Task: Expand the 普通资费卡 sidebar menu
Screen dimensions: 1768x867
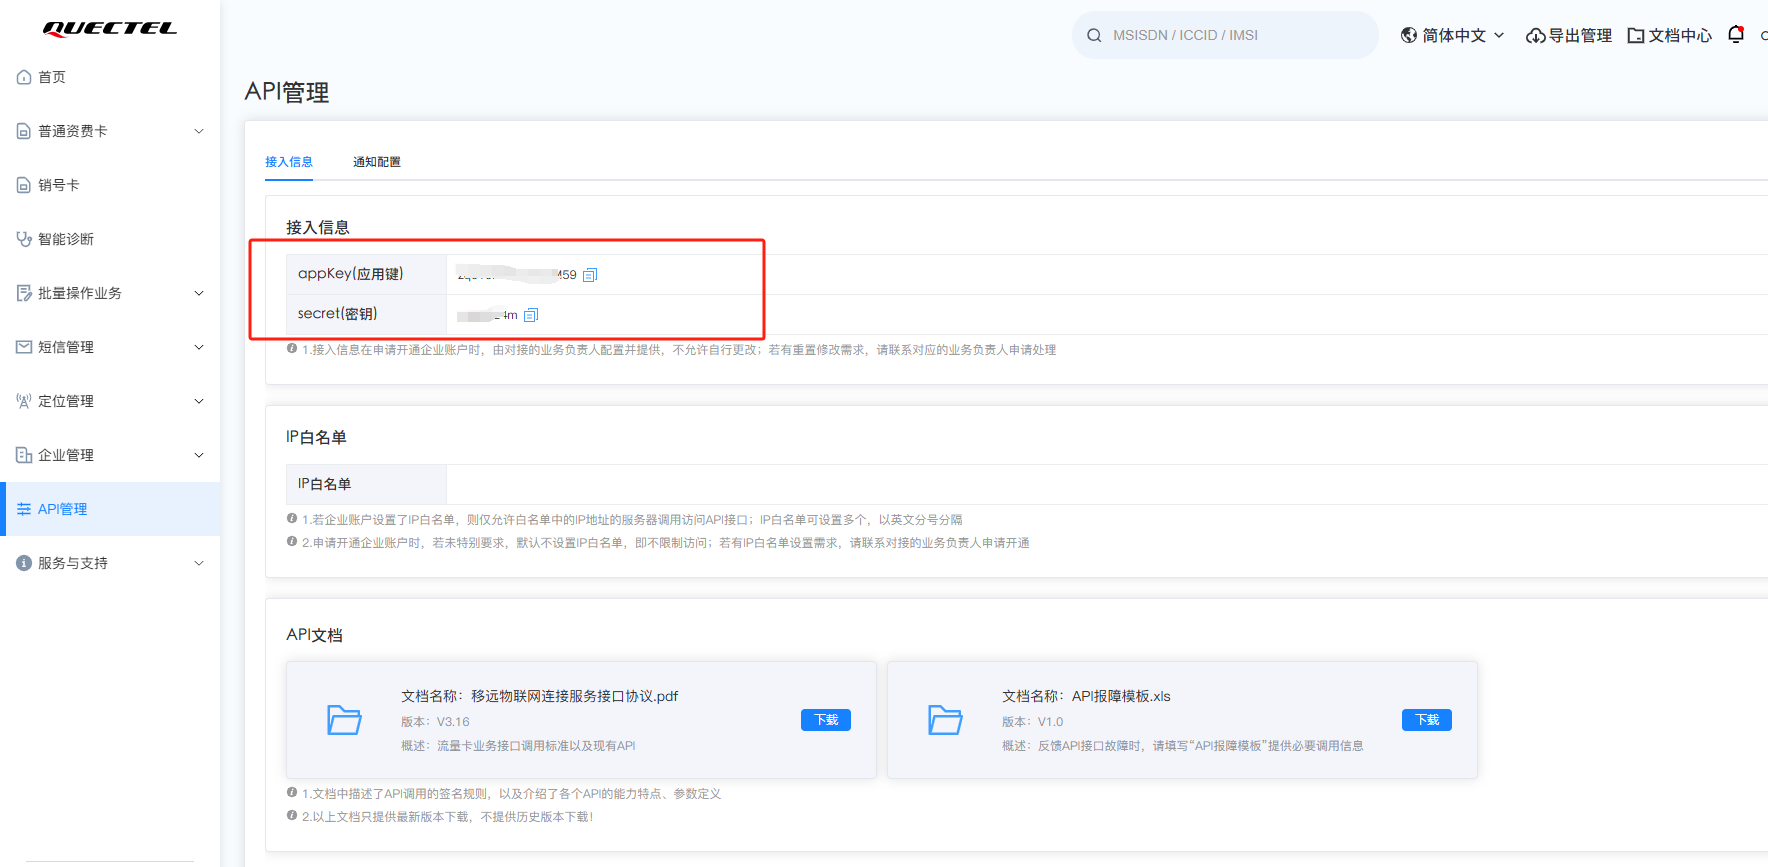Action: point(110,131)
